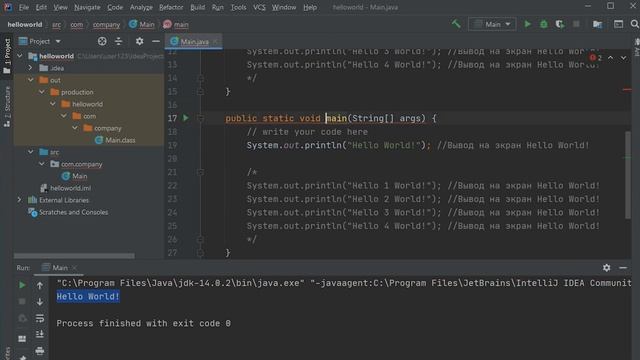Click the down arrow in Run panel

click(x=40, y=302)
